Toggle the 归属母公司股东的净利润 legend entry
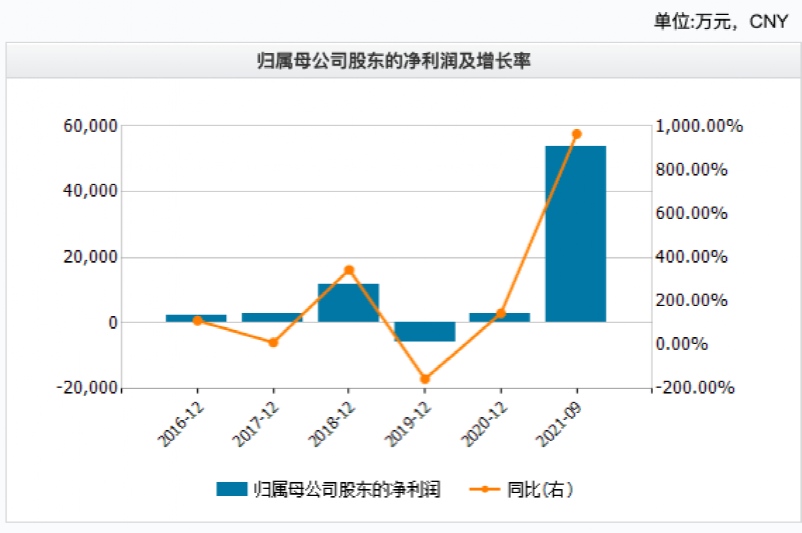Image resolution: width=802 pixels, height=533 pixels. click(x=346, y=489)
